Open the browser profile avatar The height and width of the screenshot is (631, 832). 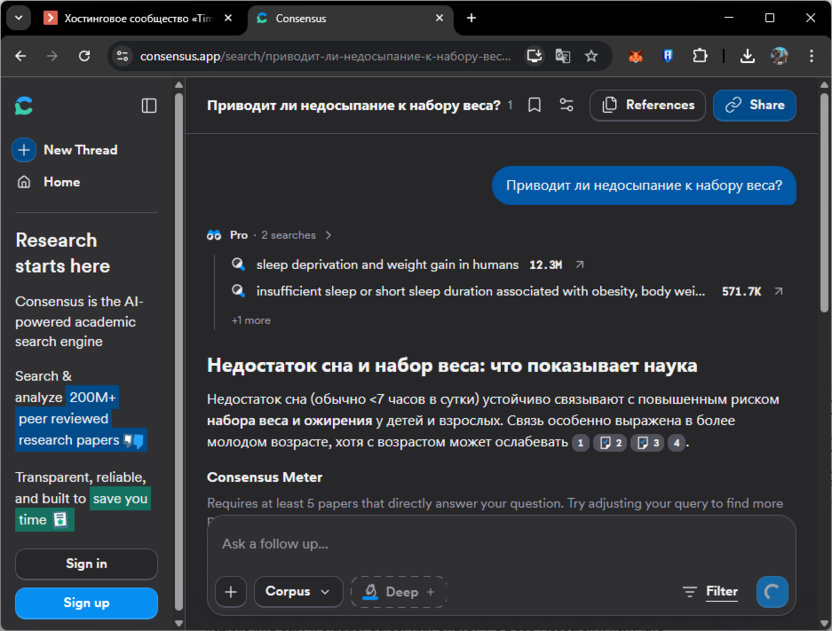tap(779, 56)
